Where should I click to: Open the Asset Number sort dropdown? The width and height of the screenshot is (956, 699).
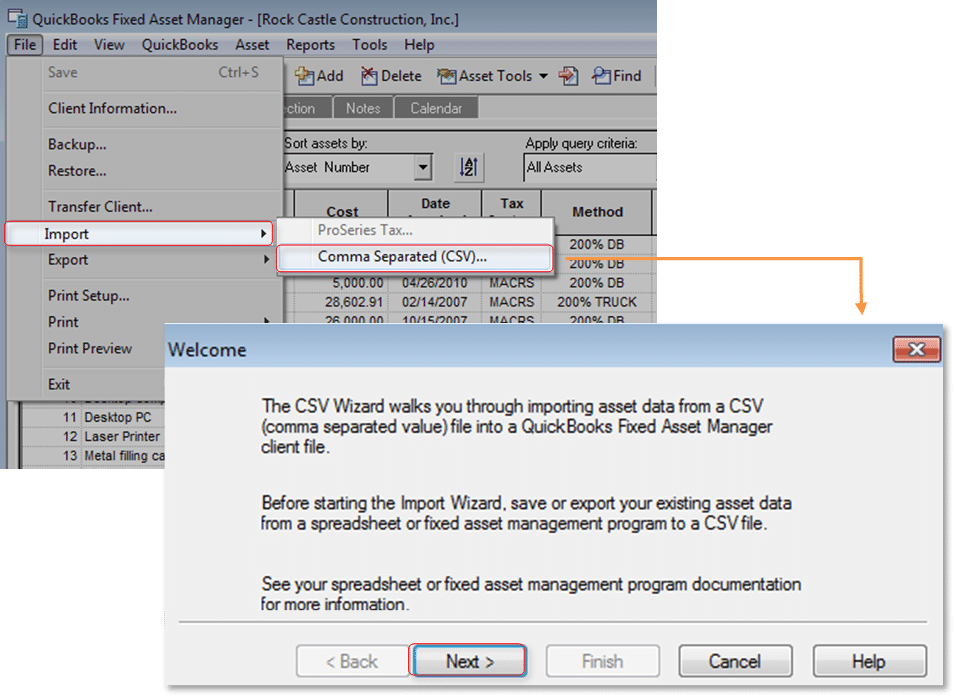coord(422,167)
